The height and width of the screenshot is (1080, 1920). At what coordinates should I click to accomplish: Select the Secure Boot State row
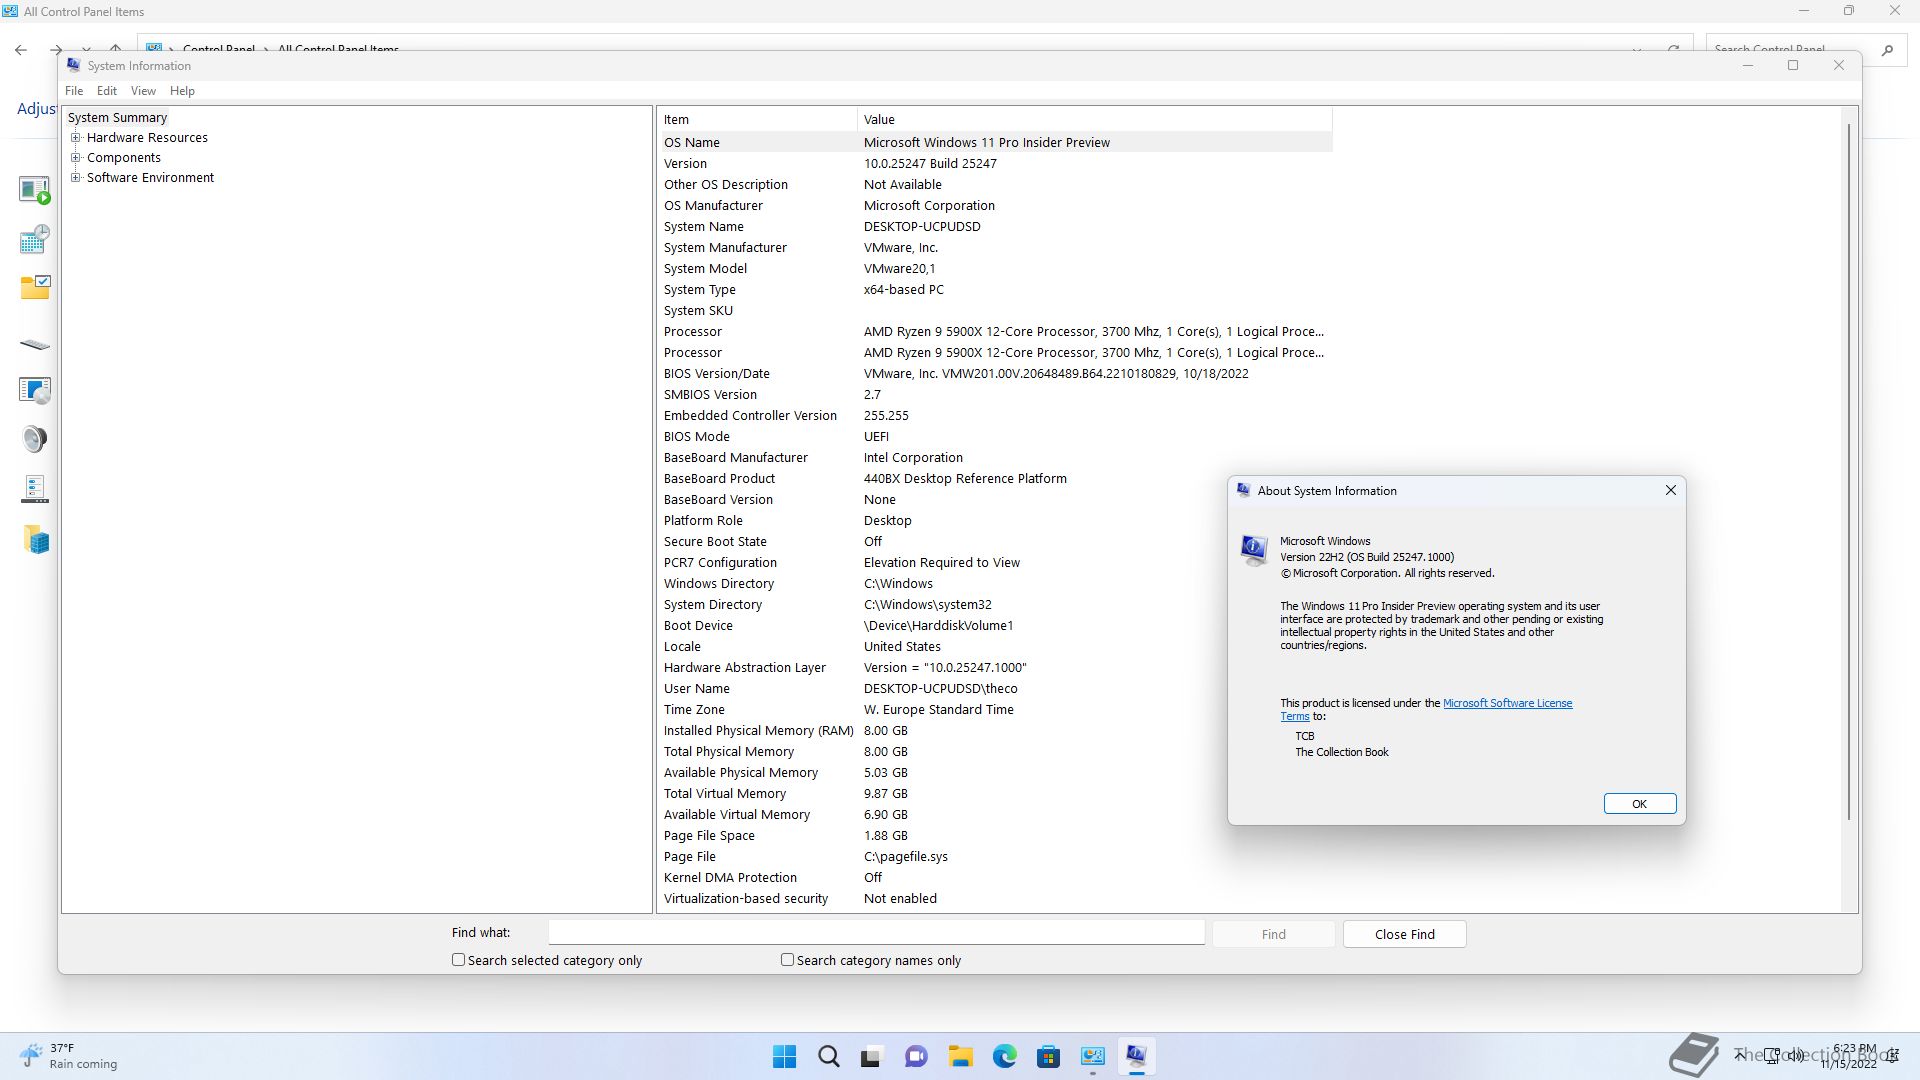(996, 541)
